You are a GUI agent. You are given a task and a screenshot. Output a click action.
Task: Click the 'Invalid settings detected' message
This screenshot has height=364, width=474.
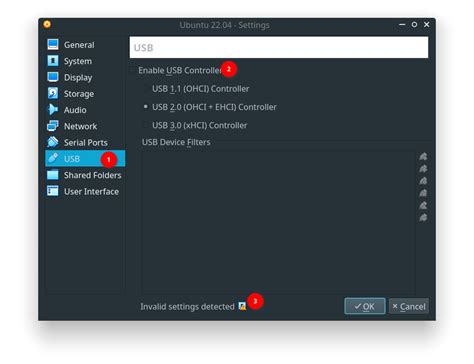[x=187, y=306]
